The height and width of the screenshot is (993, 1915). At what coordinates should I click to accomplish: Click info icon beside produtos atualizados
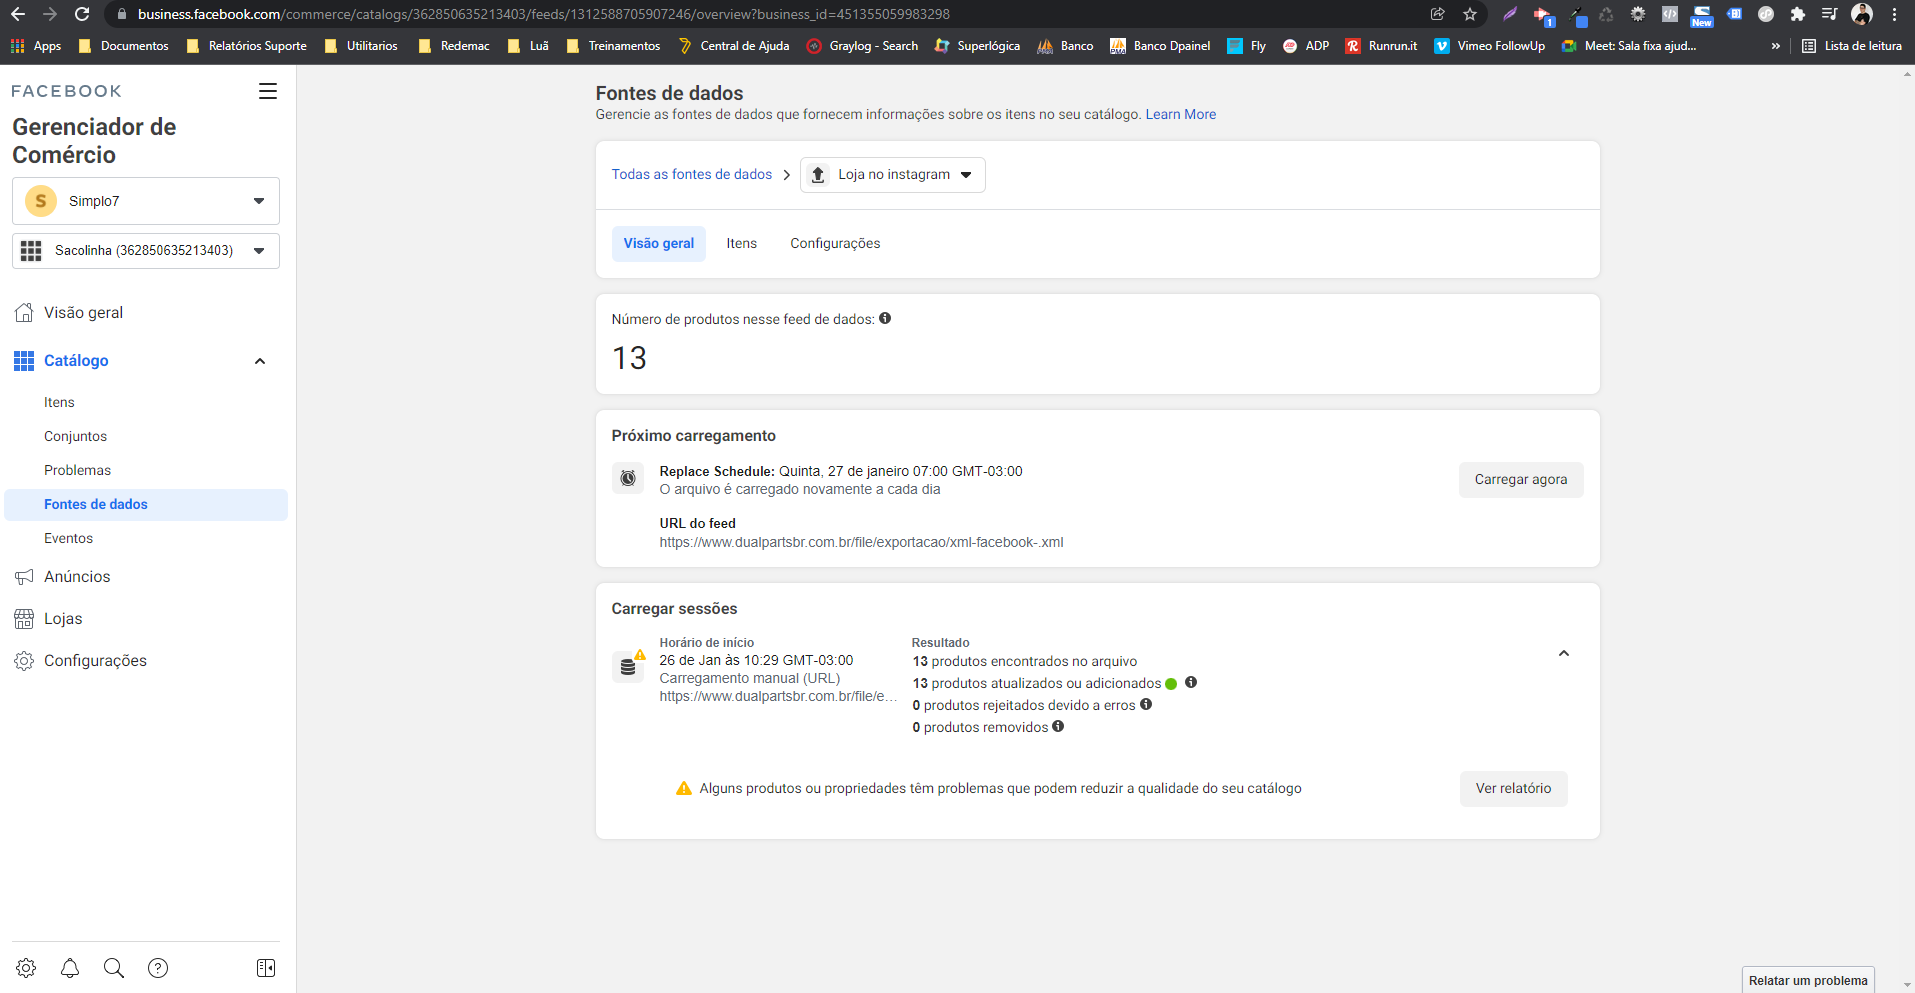point(1191,682)
